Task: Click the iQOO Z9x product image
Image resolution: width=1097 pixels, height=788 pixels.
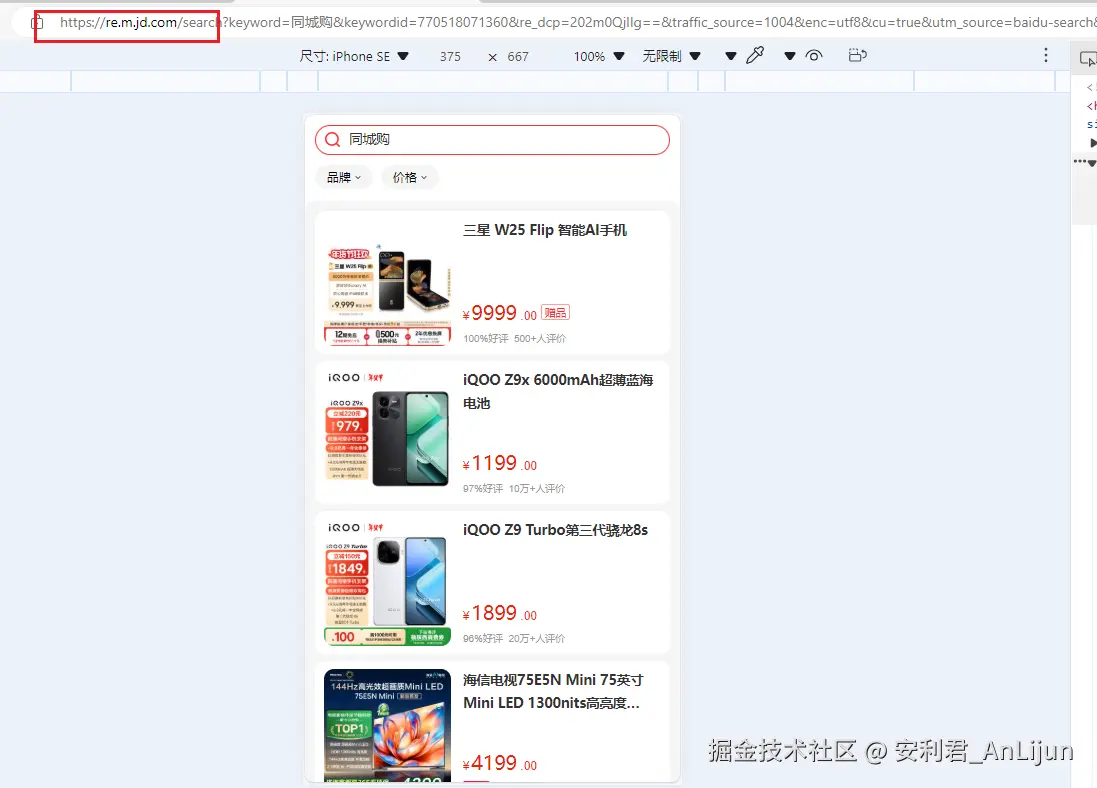Action: [388, 432]
